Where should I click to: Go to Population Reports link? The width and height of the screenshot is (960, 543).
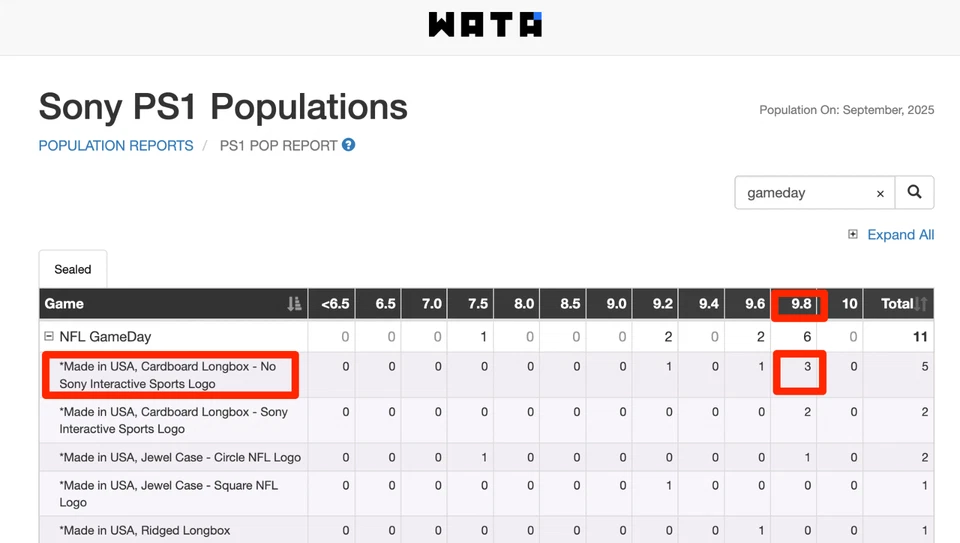116,146
